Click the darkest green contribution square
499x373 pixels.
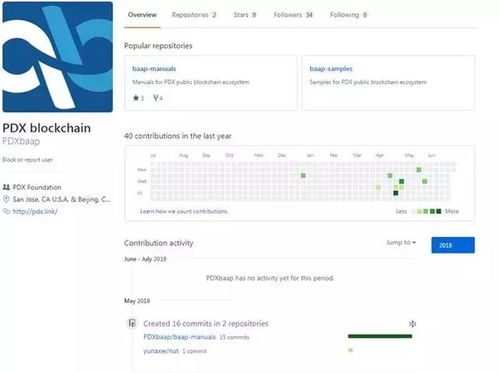[x=396, y=193]
